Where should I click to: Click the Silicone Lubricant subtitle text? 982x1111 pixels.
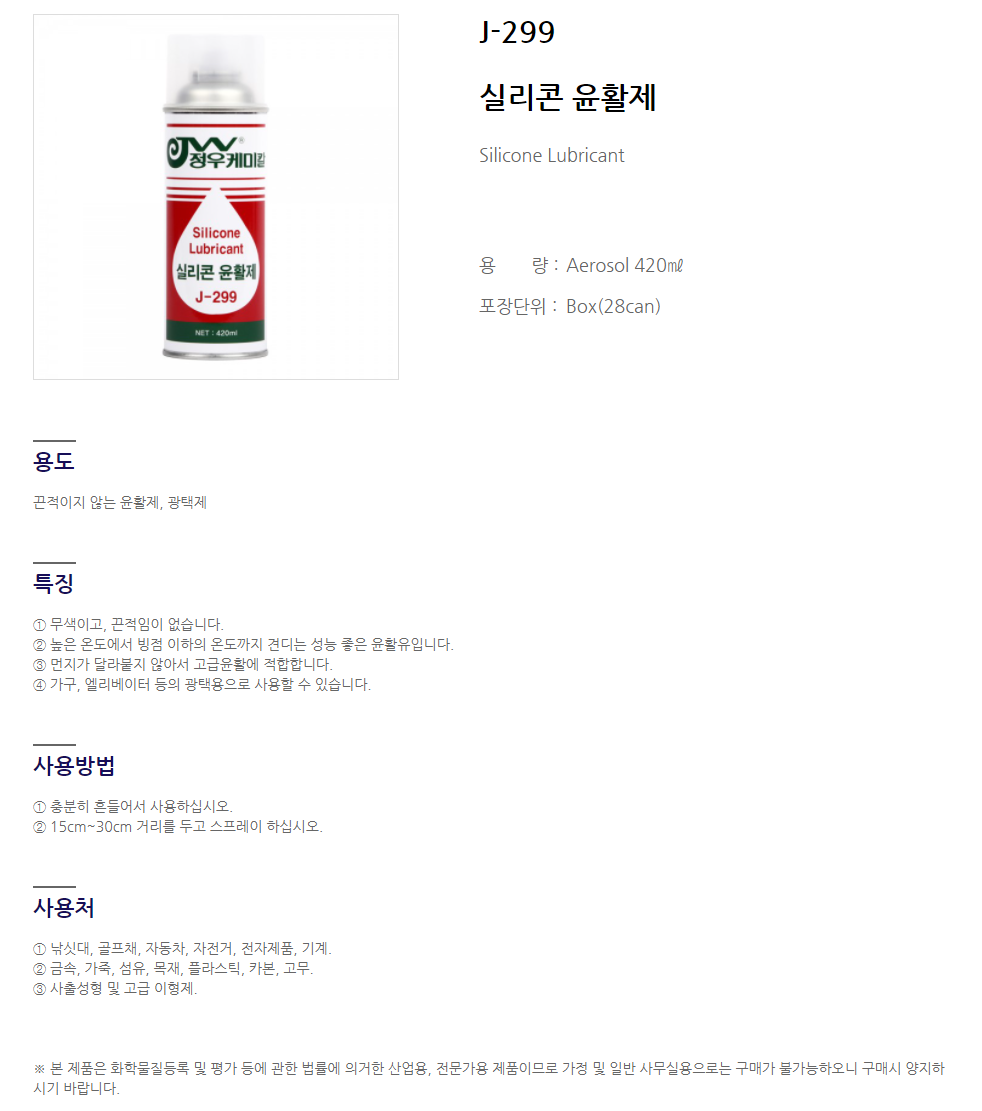pyautogui.click(x=551, y=155)
